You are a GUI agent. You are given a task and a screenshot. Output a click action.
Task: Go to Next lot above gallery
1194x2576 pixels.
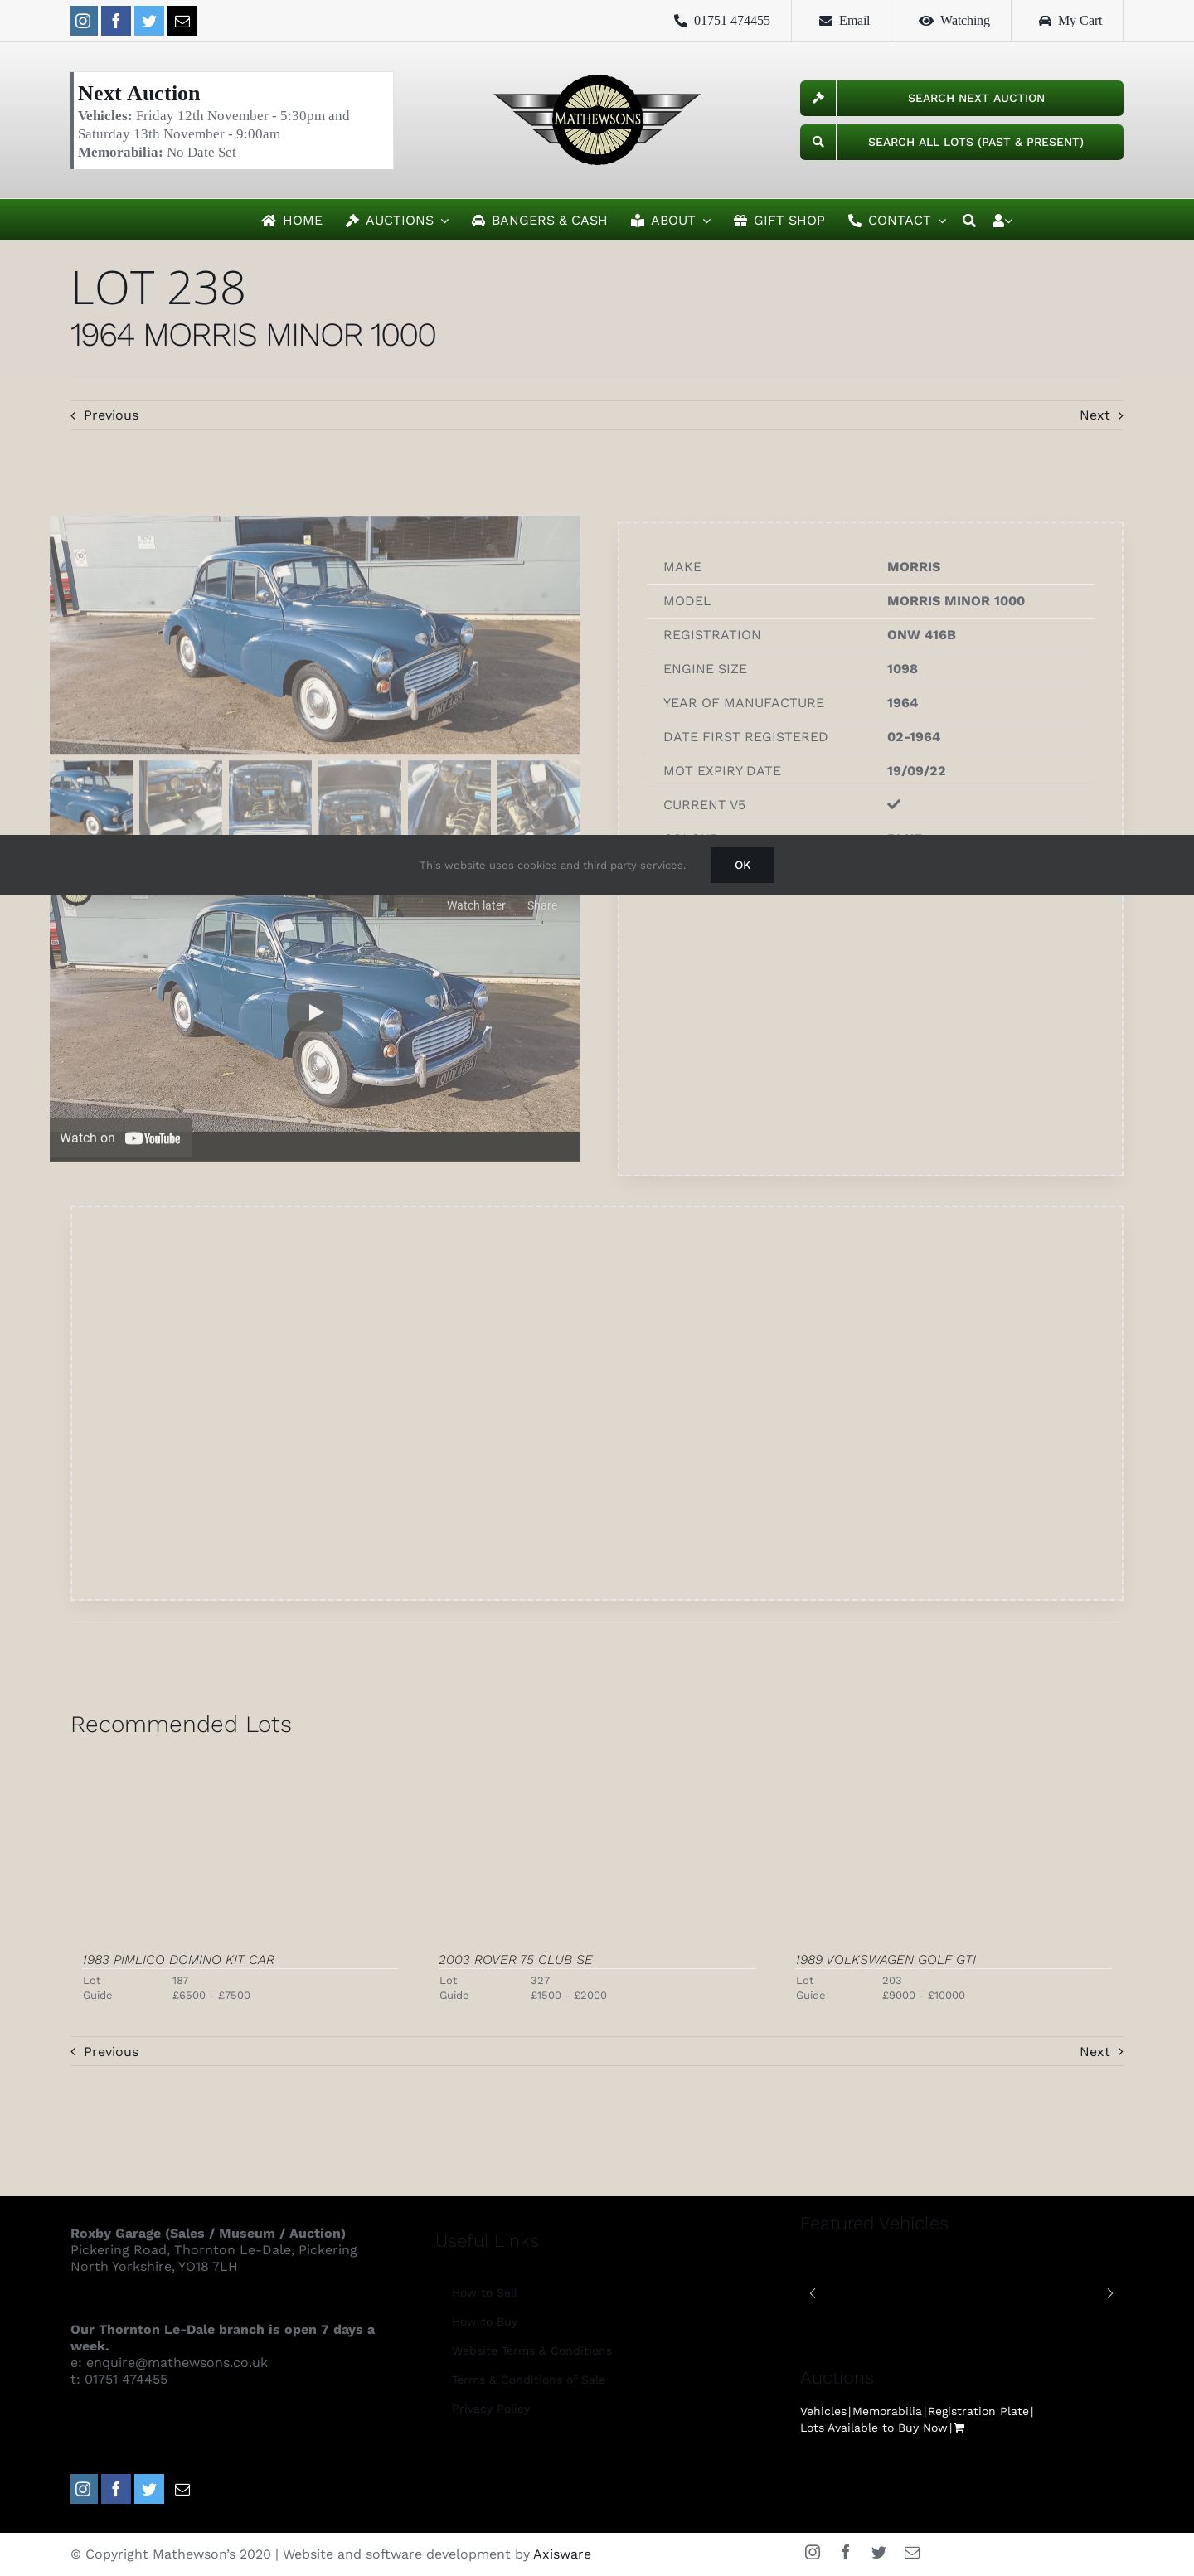tap(1101, 415)
